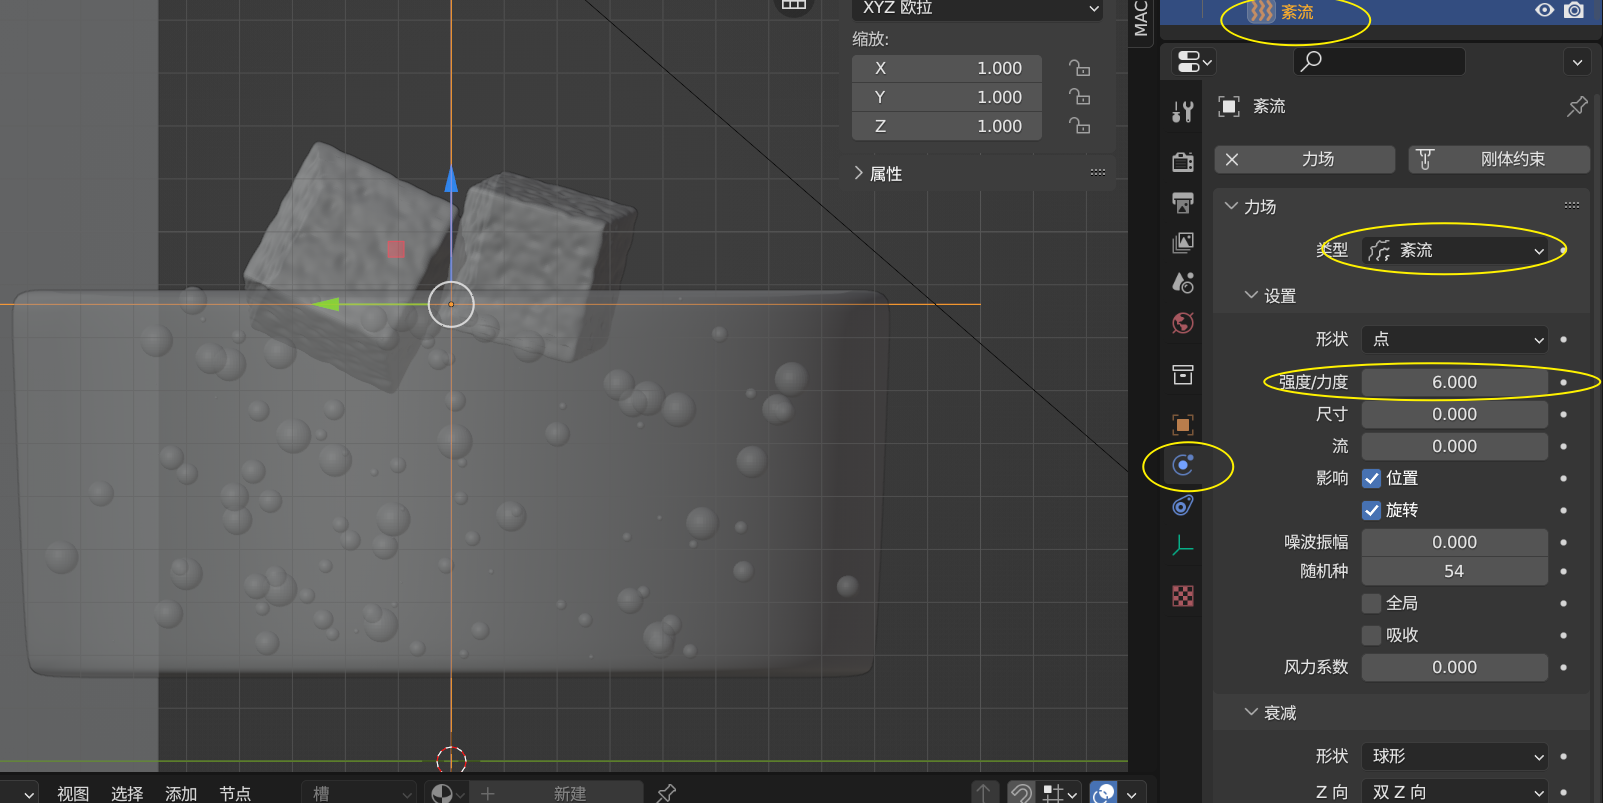The width and height of the screenshot is (1603, 803).
Task: Open the Physics properties tab
Action: coord(1183,465)
